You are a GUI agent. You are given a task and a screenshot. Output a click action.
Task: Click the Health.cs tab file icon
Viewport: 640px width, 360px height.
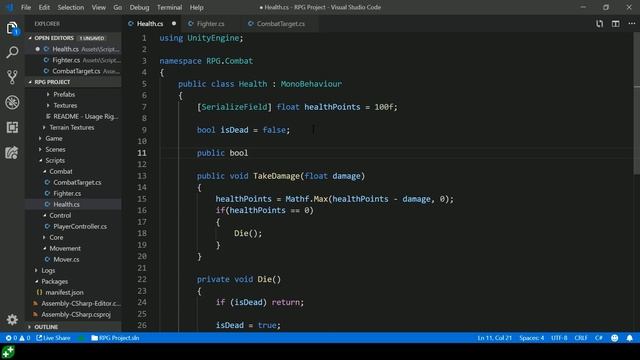(131, 24)
